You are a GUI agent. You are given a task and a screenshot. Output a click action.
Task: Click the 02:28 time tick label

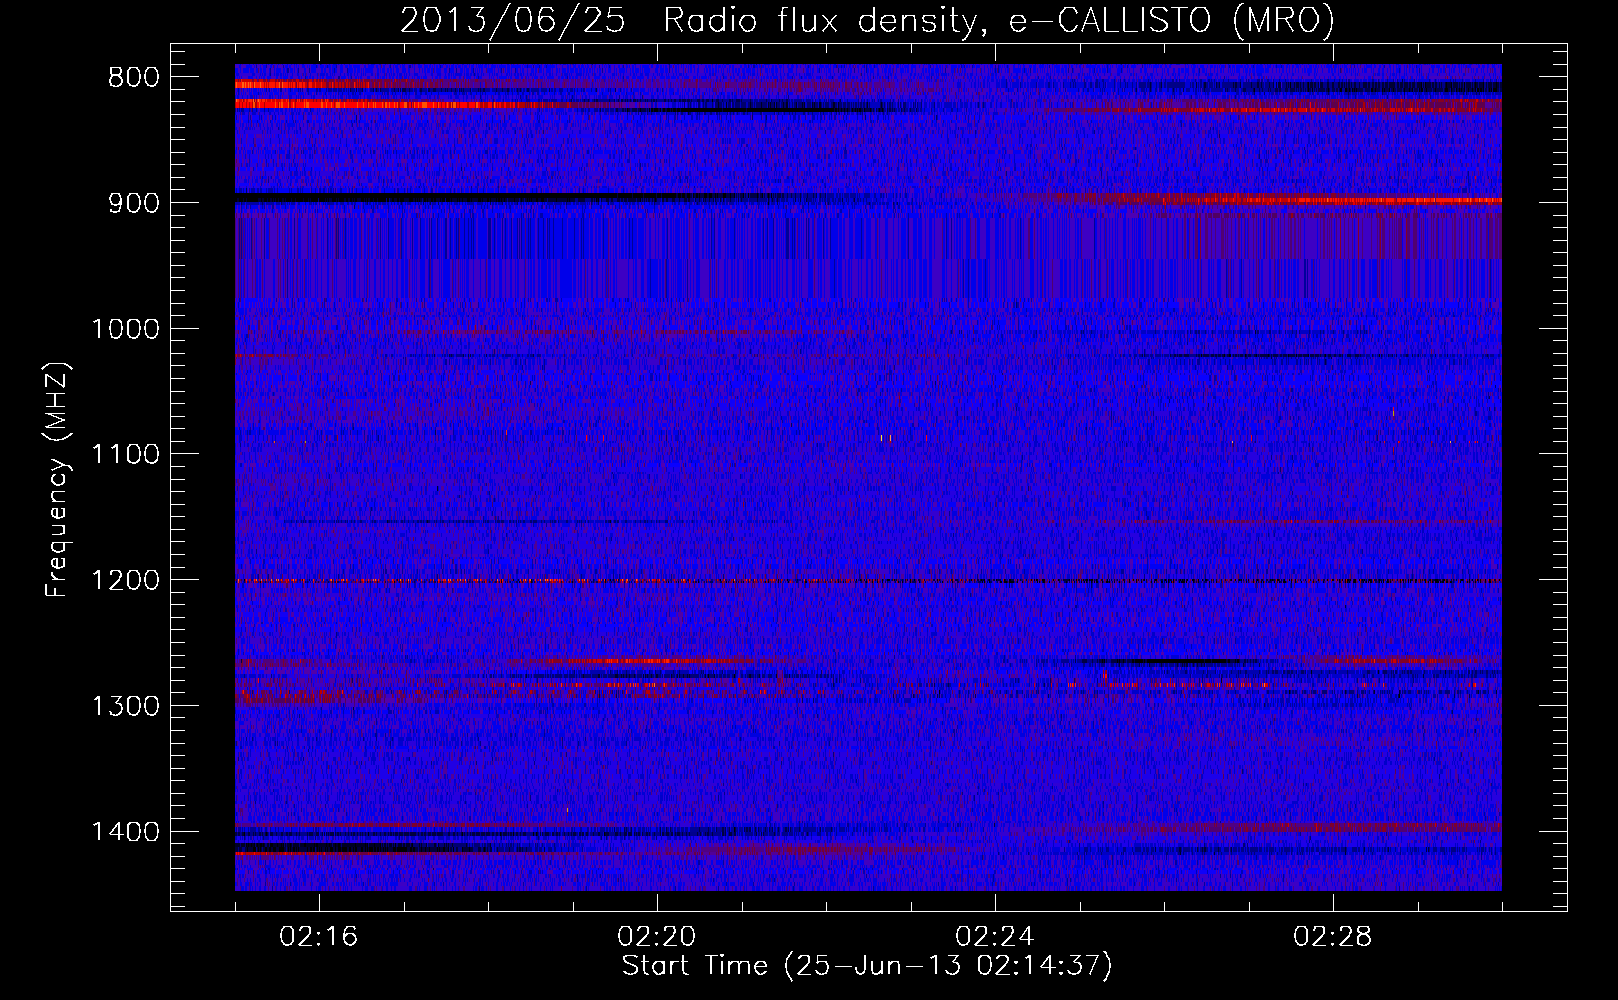pos(1333,937)
